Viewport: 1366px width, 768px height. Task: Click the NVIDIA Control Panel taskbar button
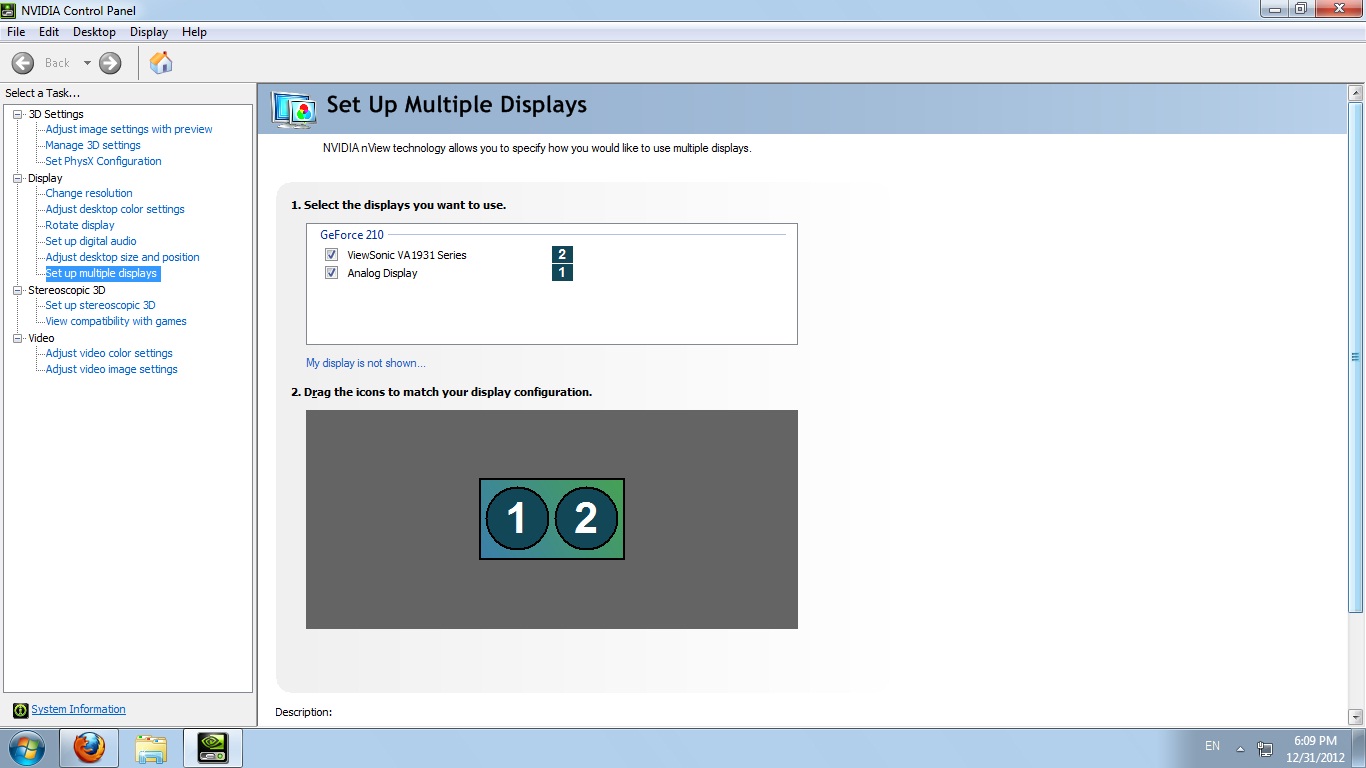click(213, 748)
